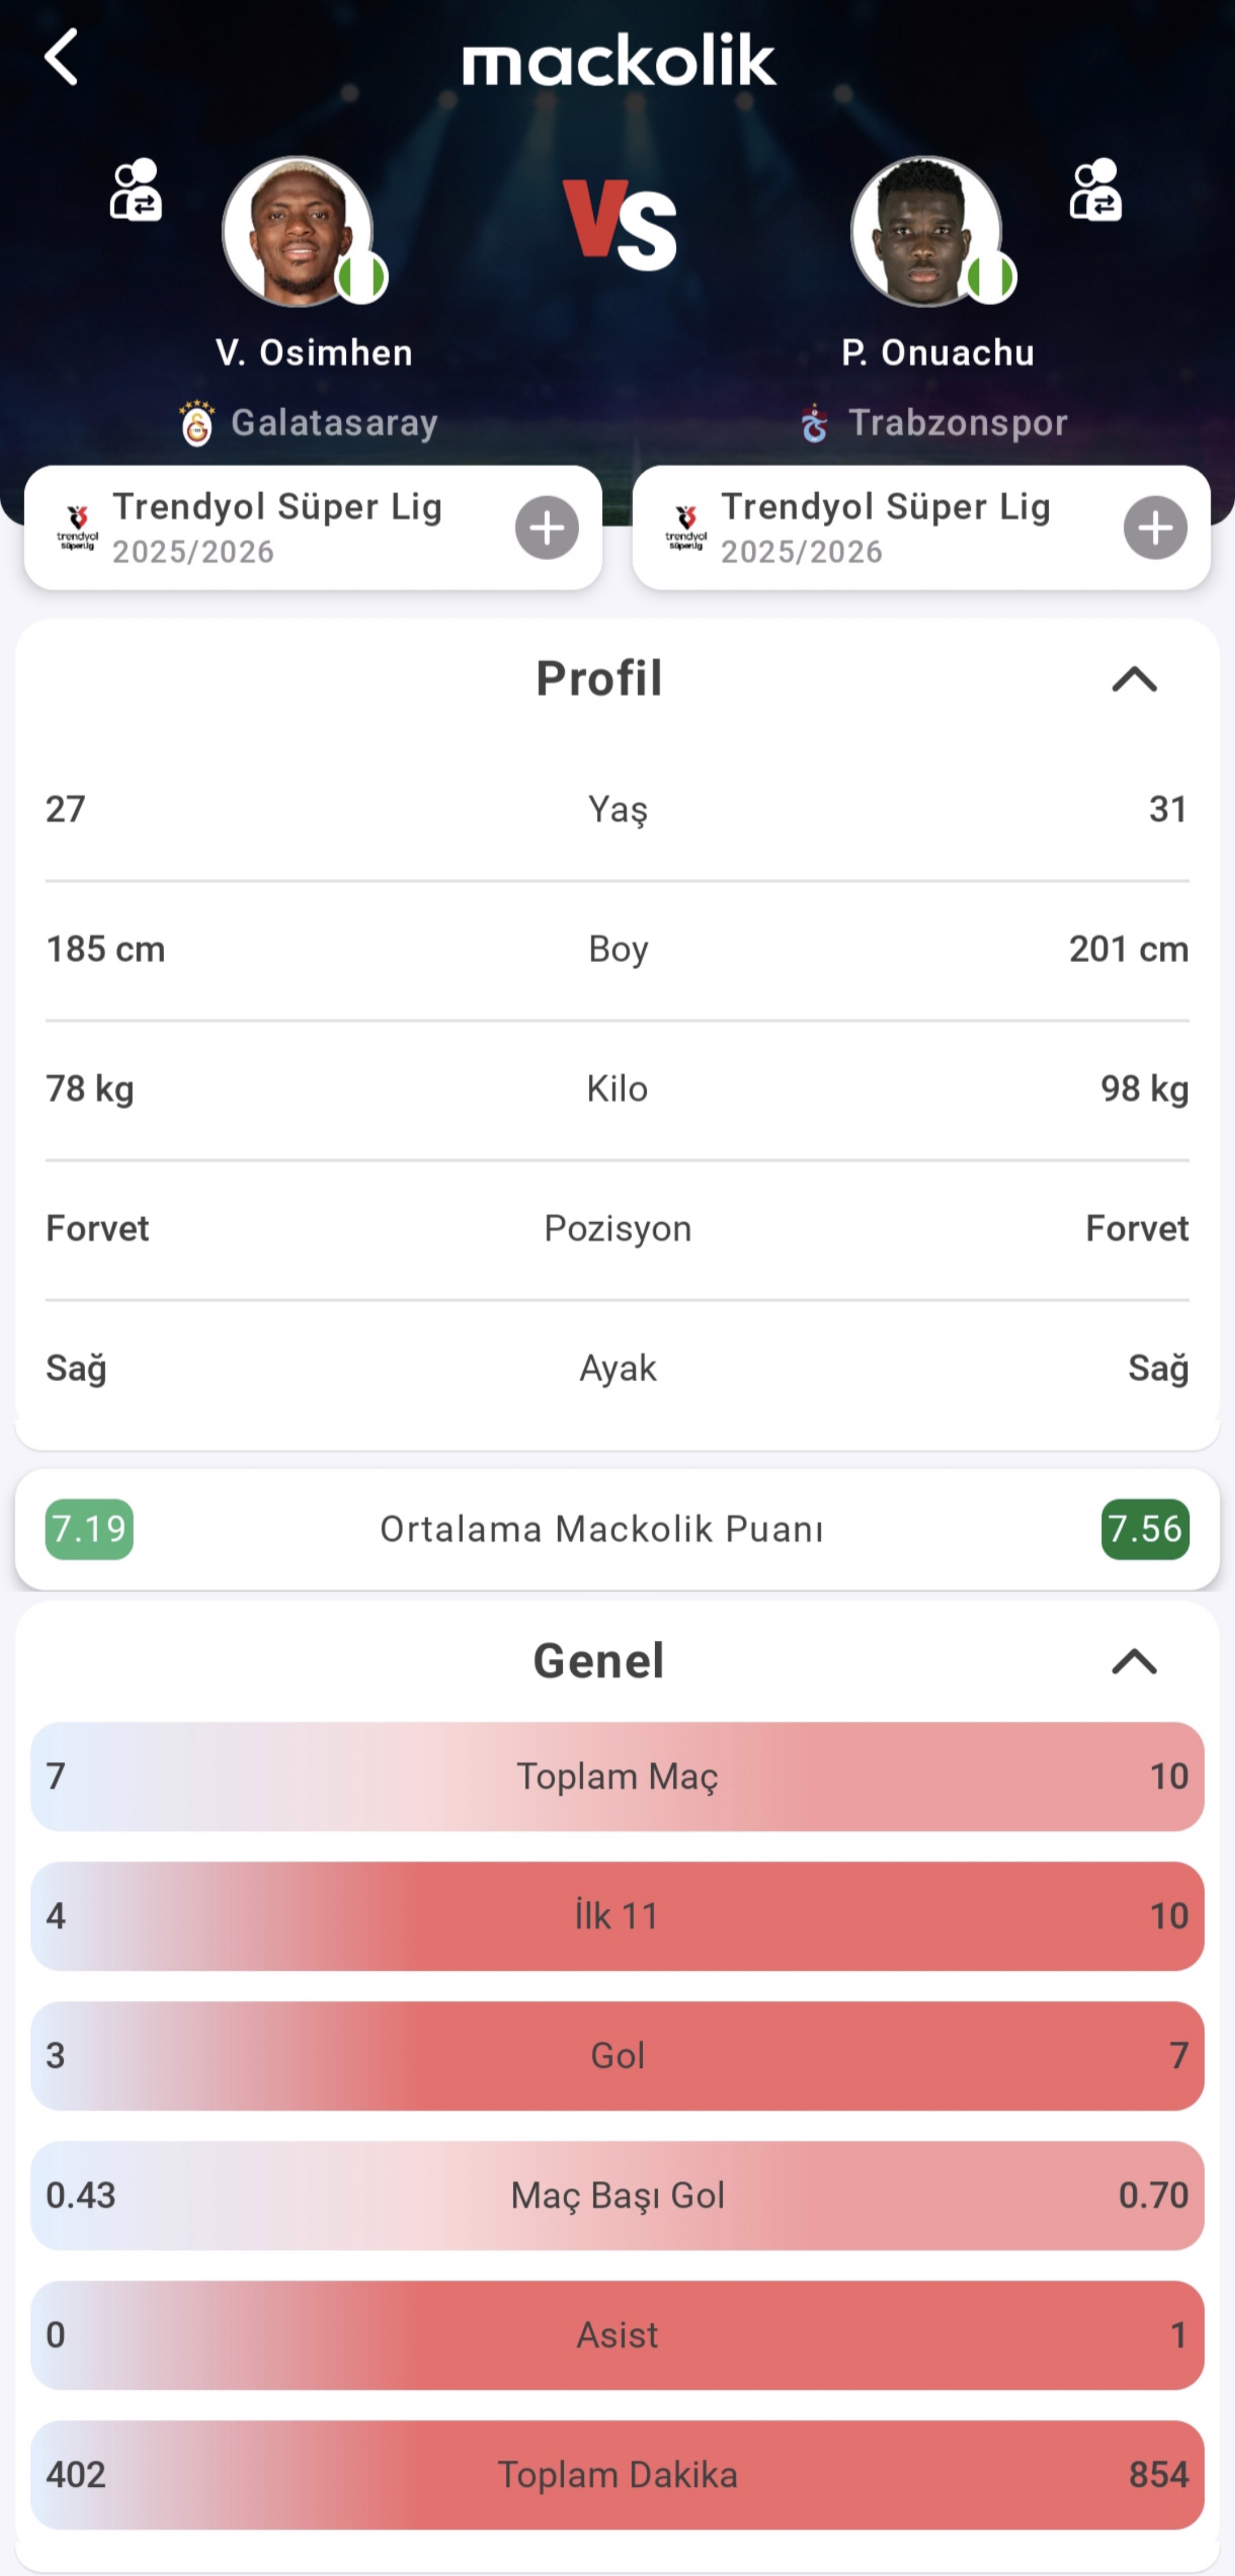
Task: Tap the Trabzonspor team name
Action: 957,423
